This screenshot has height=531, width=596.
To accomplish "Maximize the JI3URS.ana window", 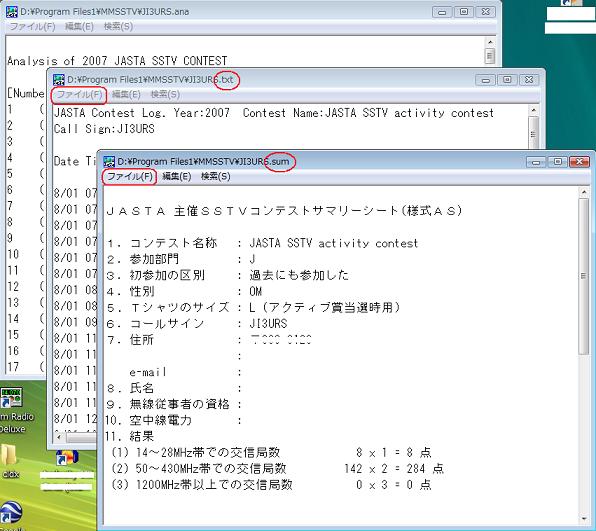I will click(x=464, y=12).
